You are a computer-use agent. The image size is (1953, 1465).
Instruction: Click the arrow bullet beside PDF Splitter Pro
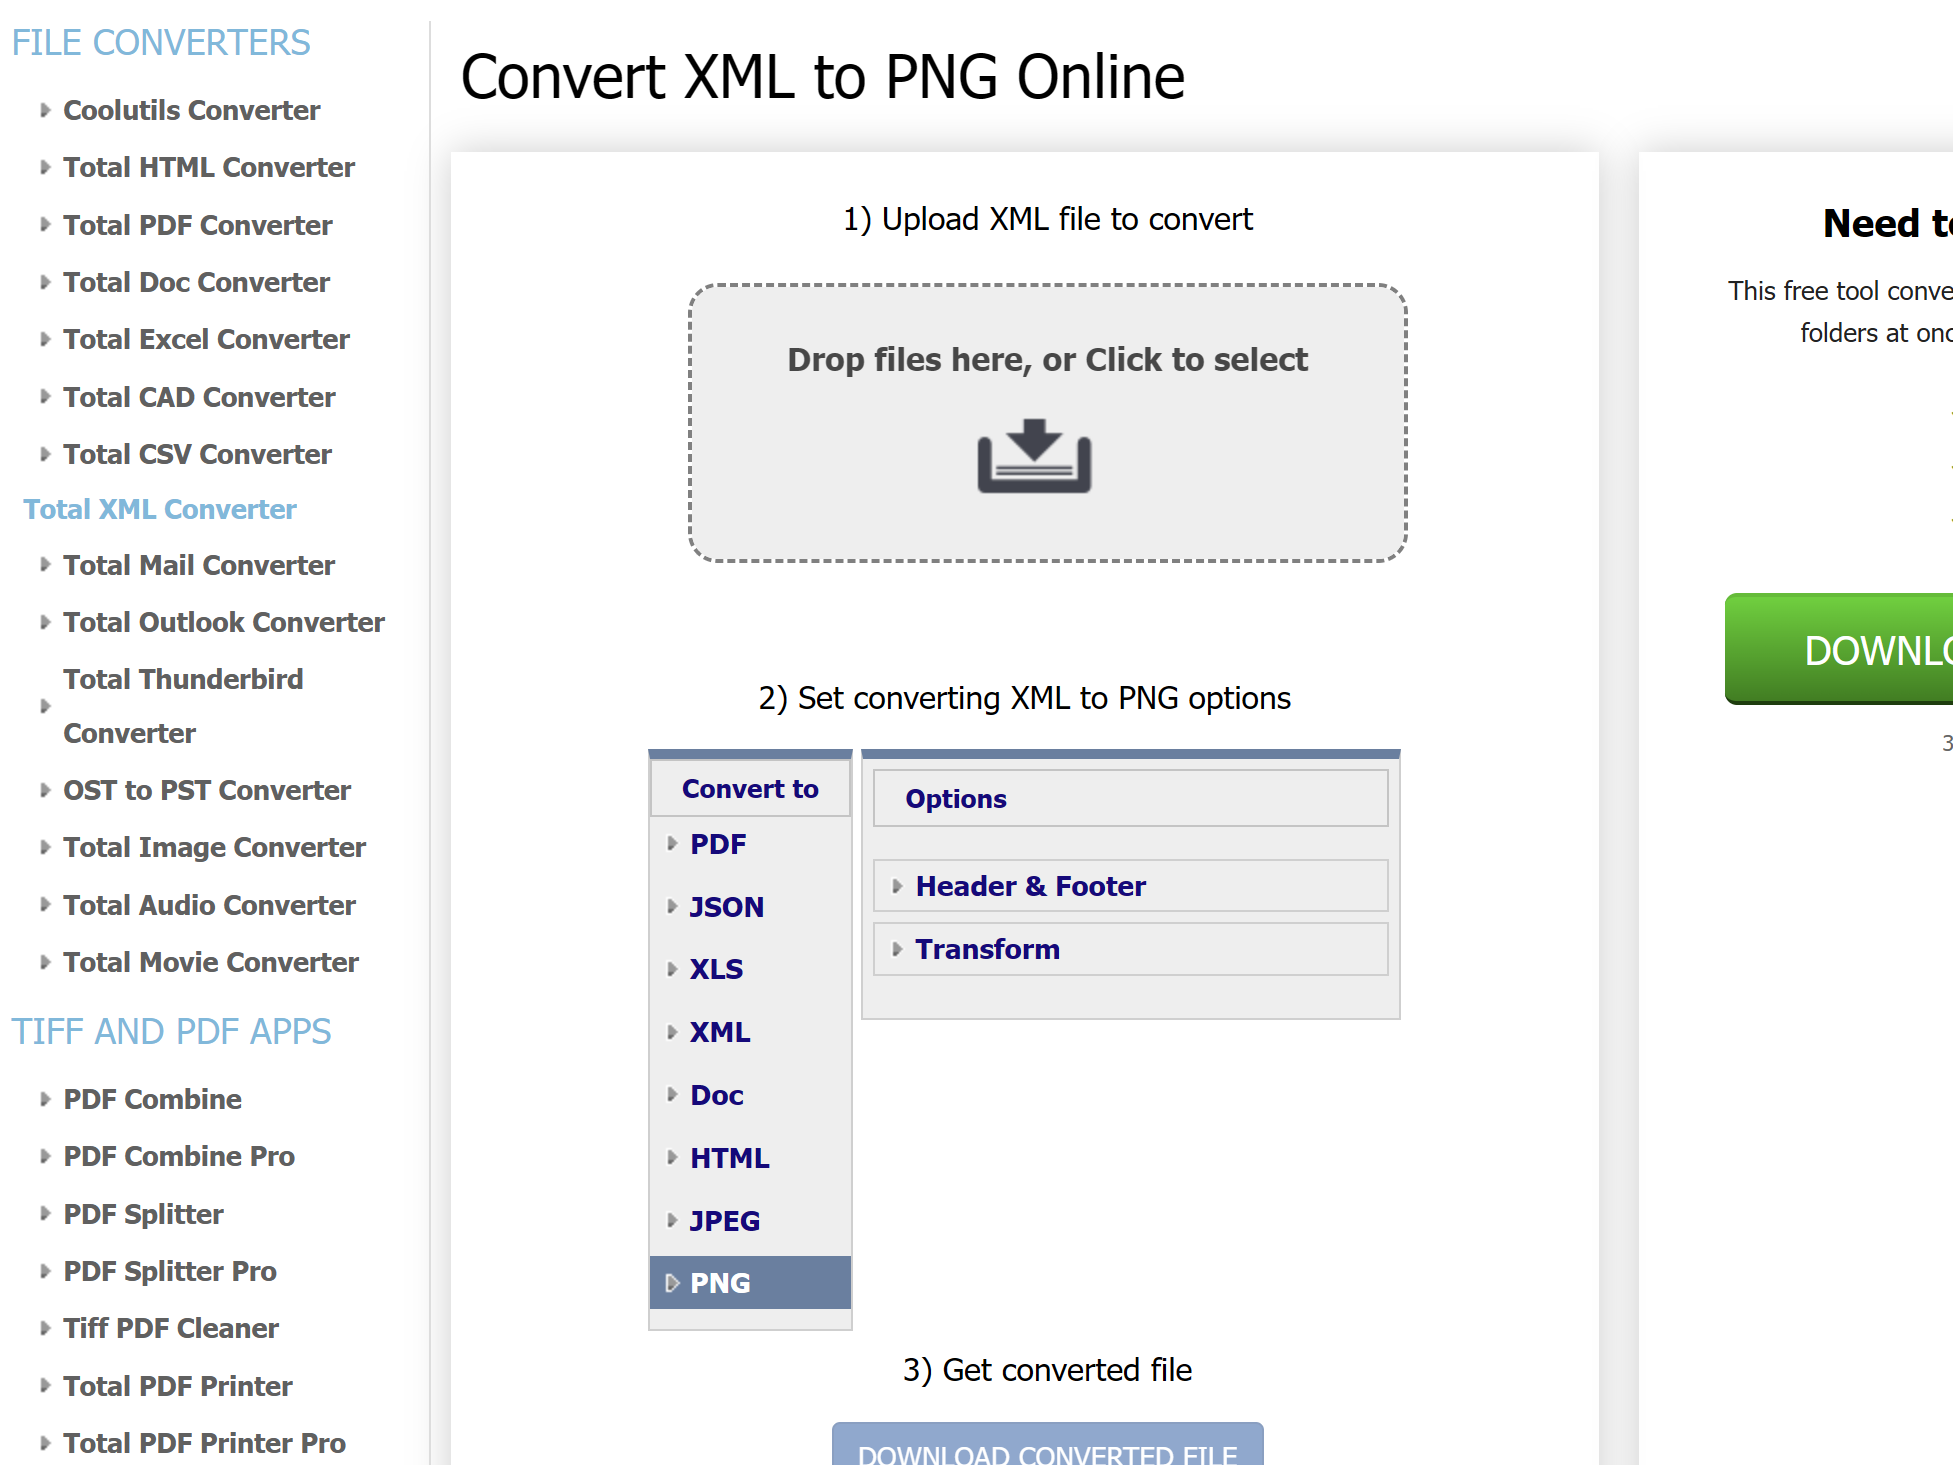click(45, 1271)
